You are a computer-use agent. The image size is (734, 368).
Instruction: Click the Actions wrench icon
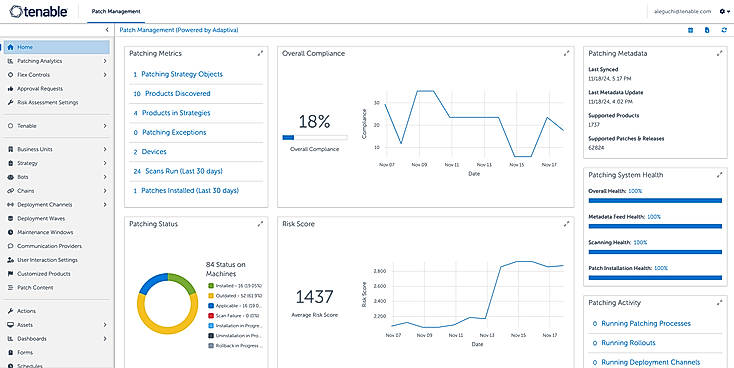click(10, 311)
